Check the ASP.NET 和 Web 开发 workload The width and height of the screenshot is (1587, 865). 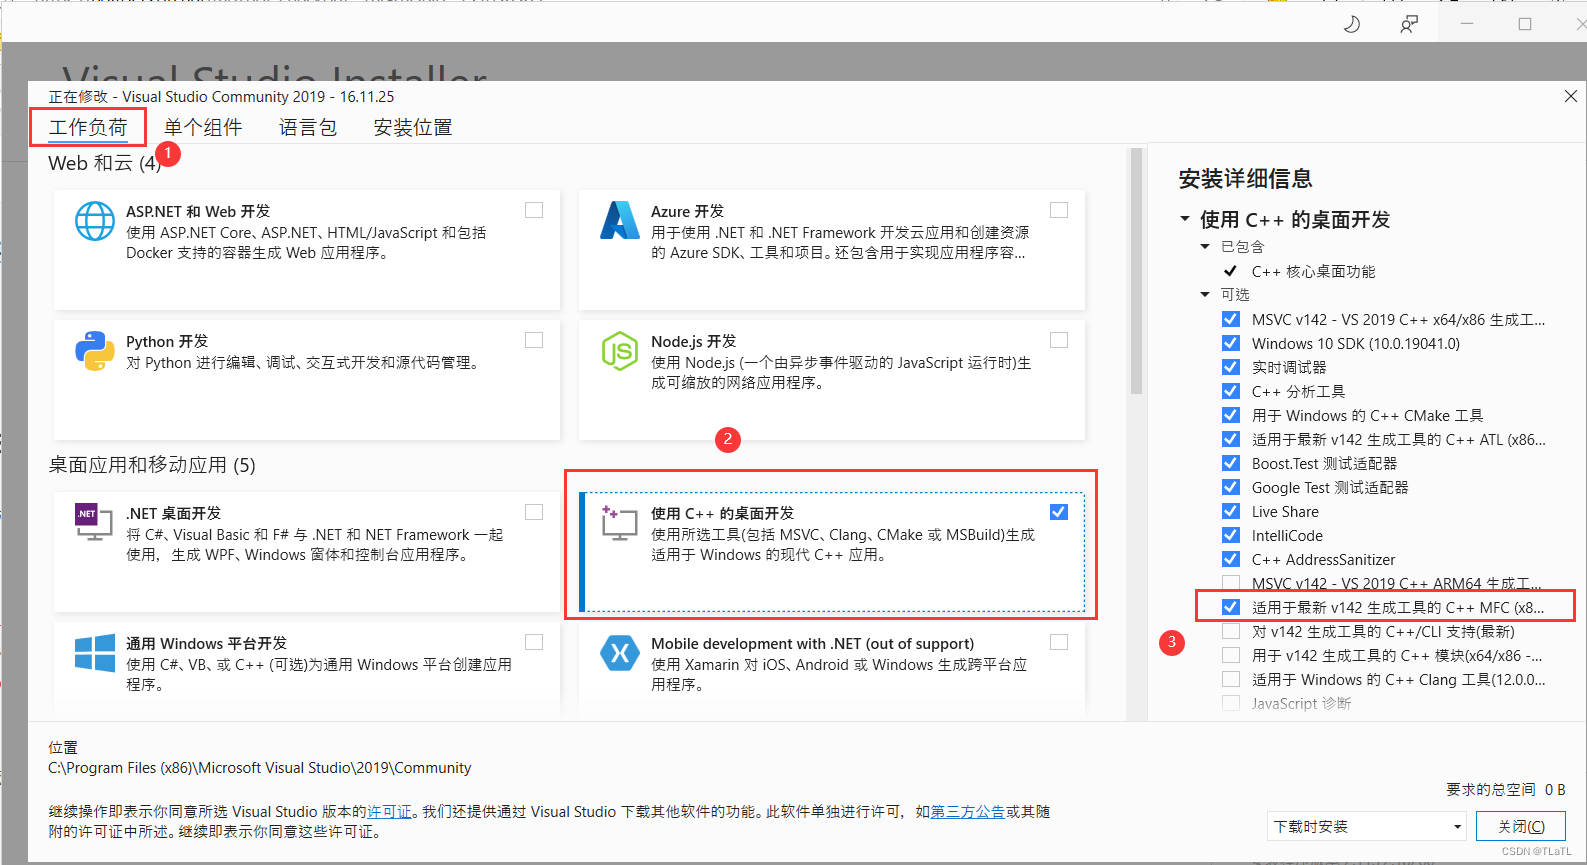(534, 210)
